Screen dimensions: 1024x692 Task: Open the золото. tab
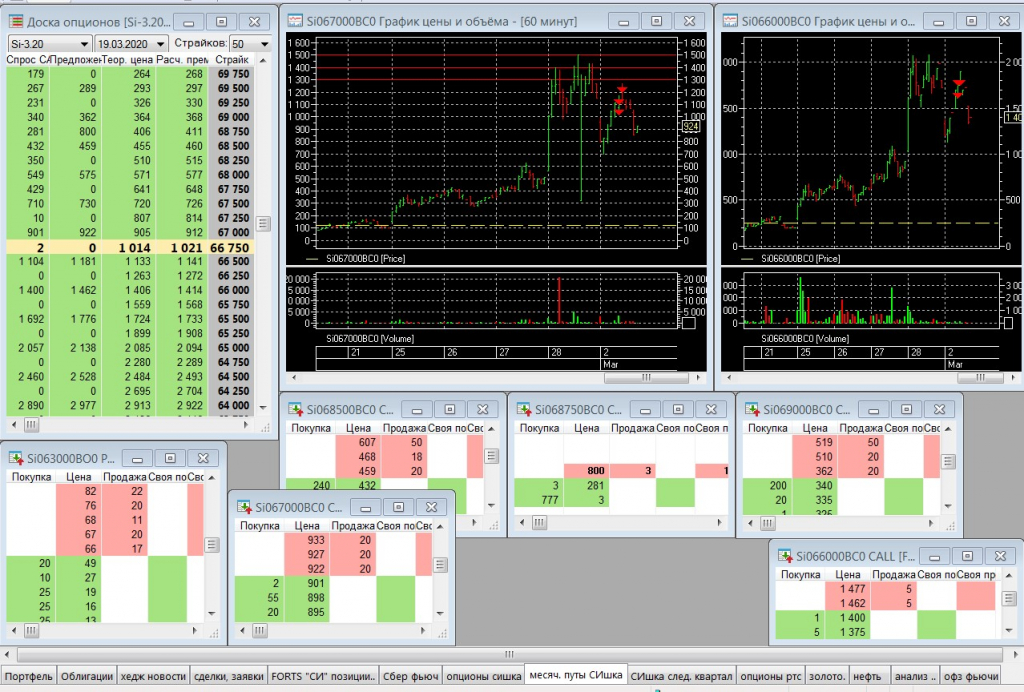click(x=827, y=676)
